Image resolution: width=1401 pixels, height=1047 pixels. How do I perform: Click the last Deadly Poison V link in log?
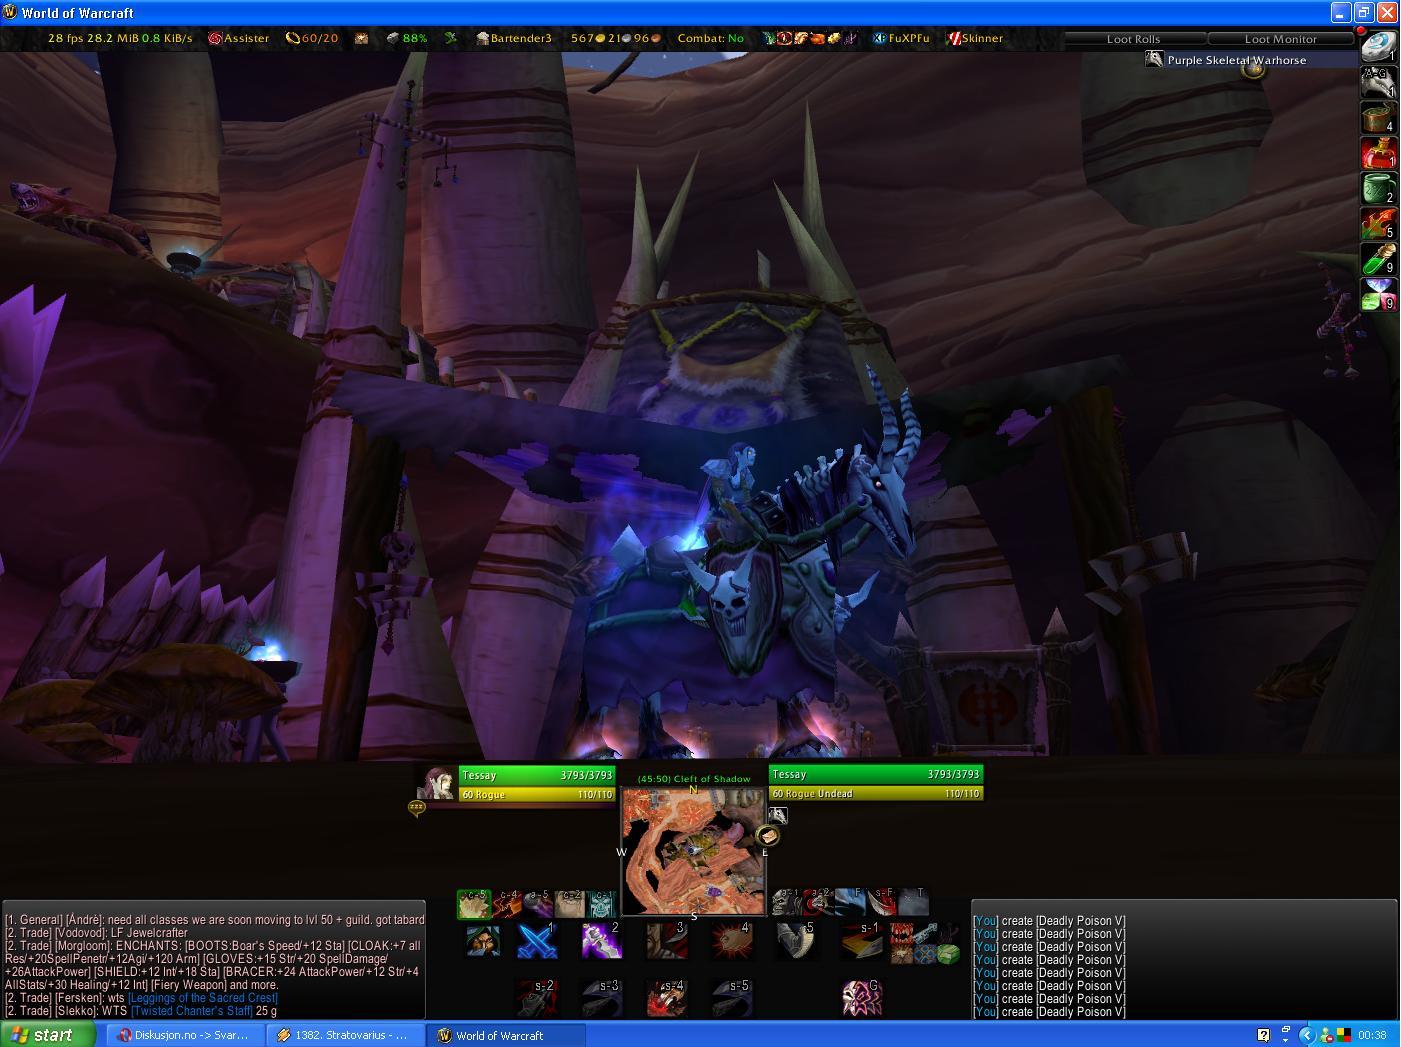pyautogui.click(x=1081, y=1012)
